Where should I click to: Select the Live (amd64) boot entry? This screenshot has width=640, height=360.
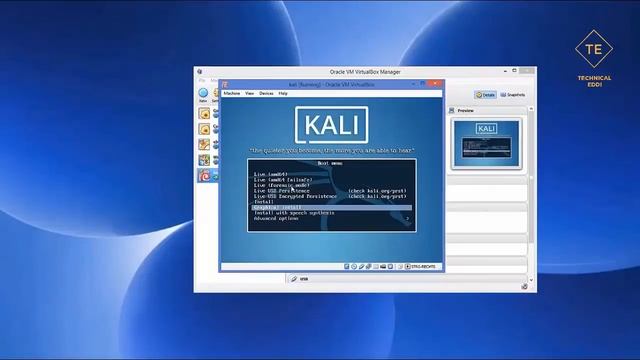click(271, 174)
